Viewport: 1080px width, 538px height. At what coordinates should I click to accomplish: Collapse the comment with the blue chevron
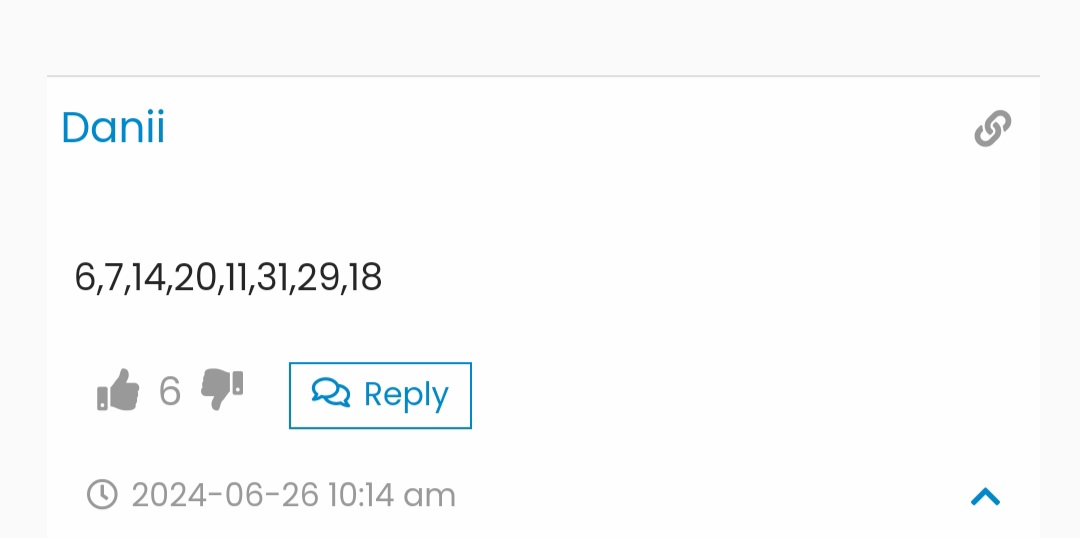pyautogui.click(x=985, y=496)
